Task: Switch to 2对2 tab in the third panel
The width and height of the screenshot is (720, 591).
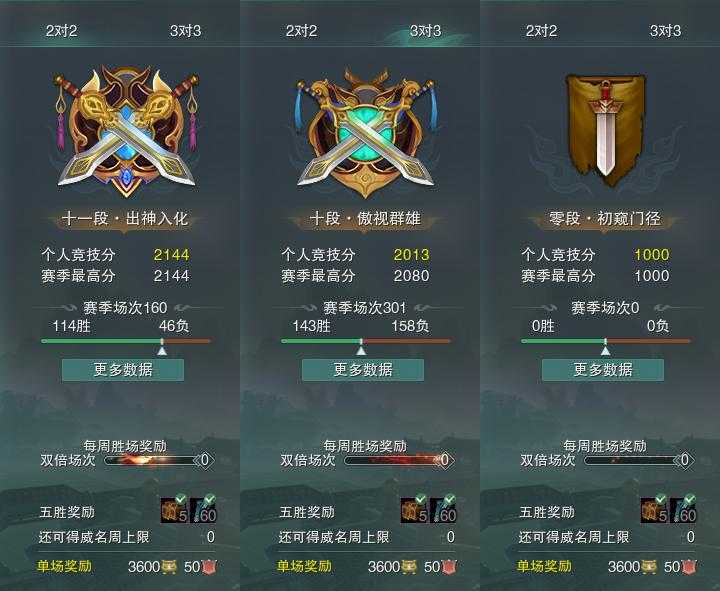Action: (541, 31)
